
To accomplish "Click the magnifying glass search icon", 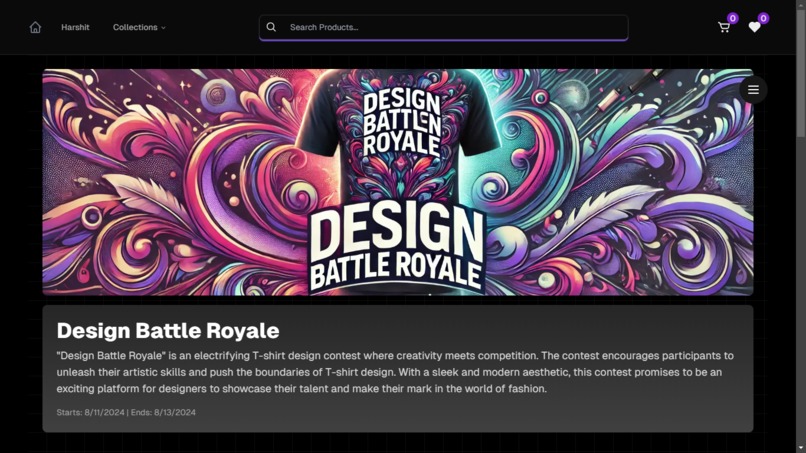I will click(x=271, y=27).
